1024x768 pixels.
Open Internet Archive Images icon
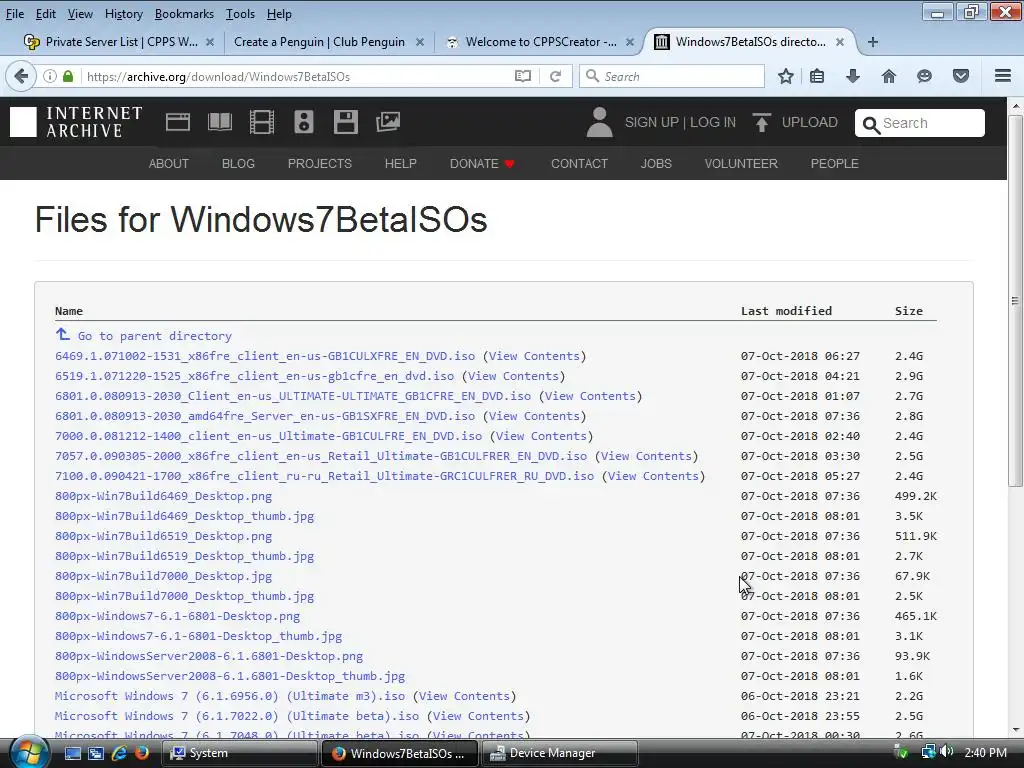388,122
